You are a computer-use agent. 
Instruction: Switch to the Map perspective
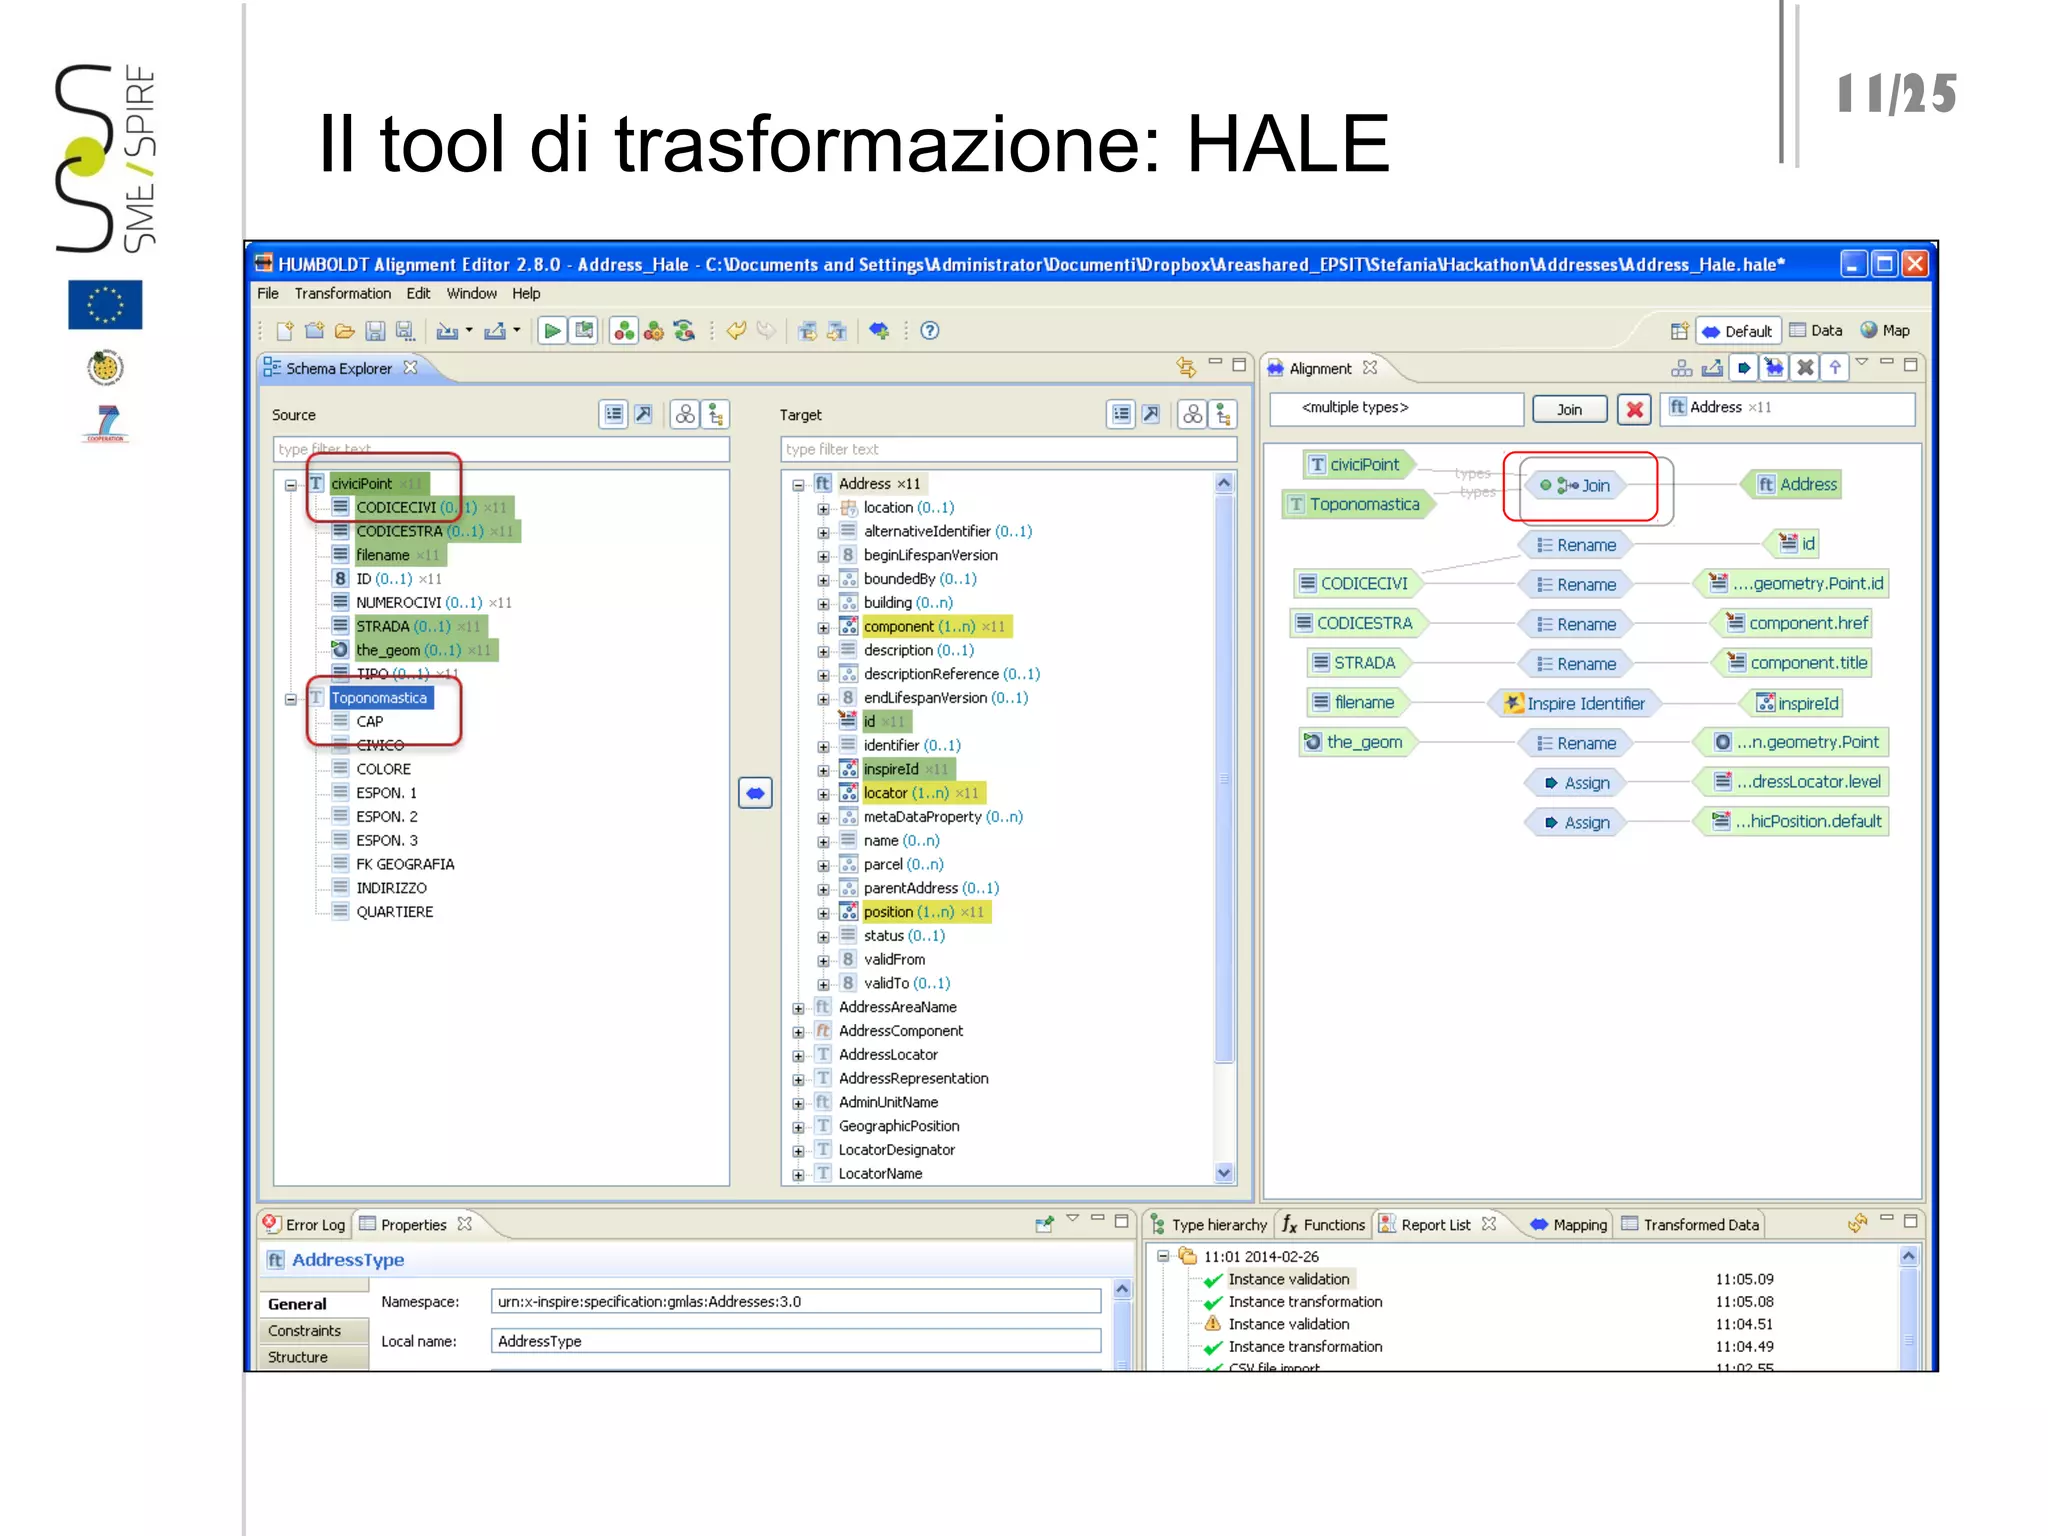point(1885,331)
